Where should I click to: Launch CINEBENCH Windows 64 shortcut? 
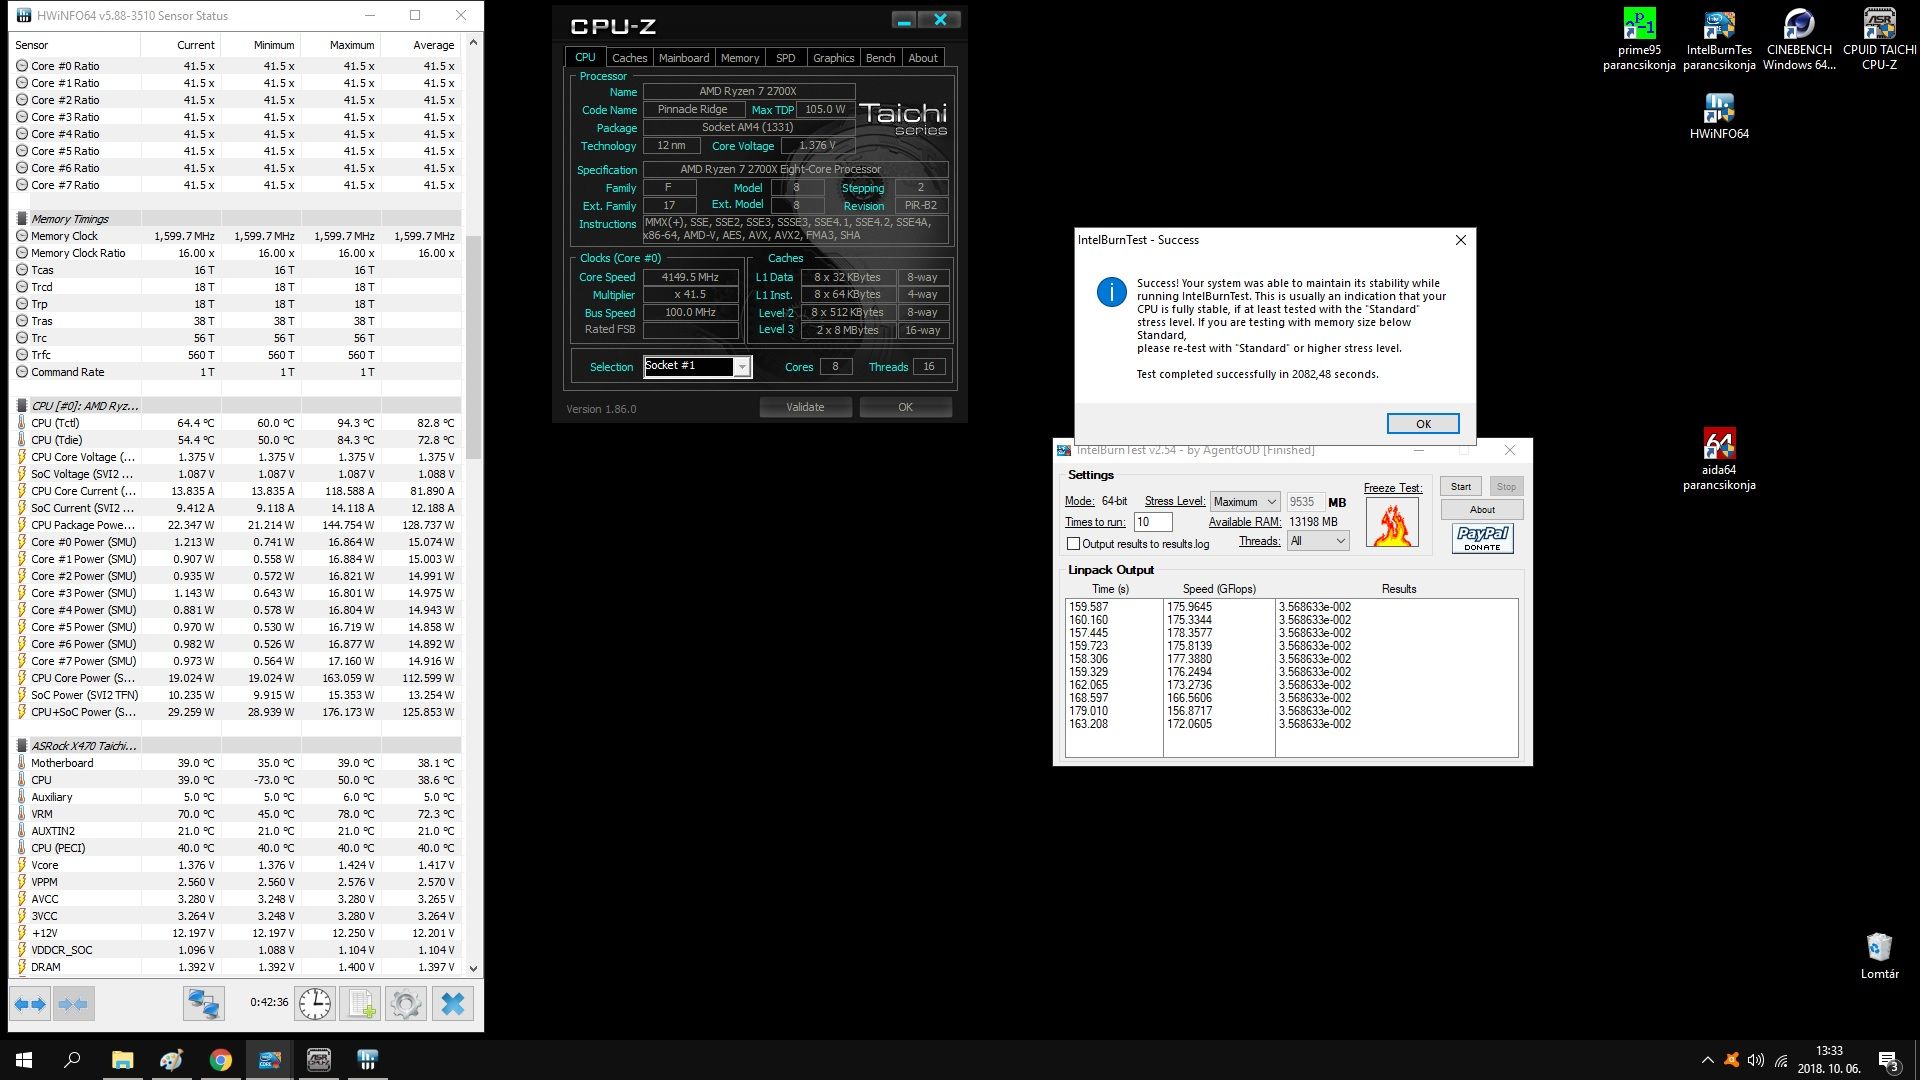[1799, 40]
